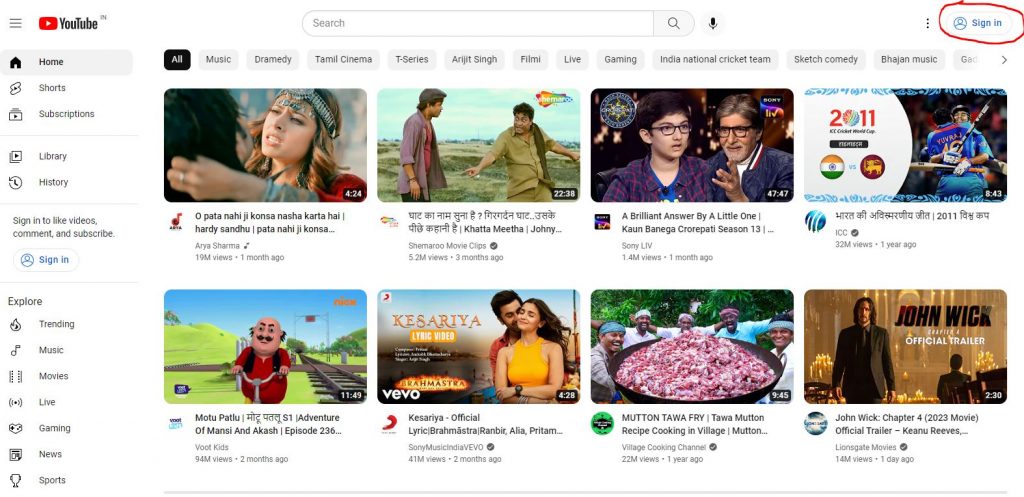Select the Live filter chip
1024x497 pixels.
[x=572, y=59]
